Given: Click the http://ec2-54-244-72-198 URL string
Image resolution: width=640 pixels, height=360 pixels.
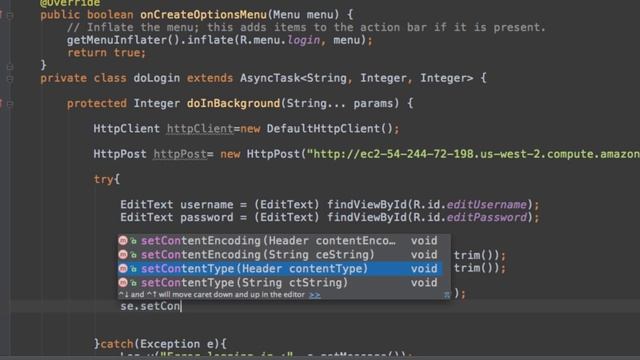Looking at the screenshot, I should click(473, 154).
